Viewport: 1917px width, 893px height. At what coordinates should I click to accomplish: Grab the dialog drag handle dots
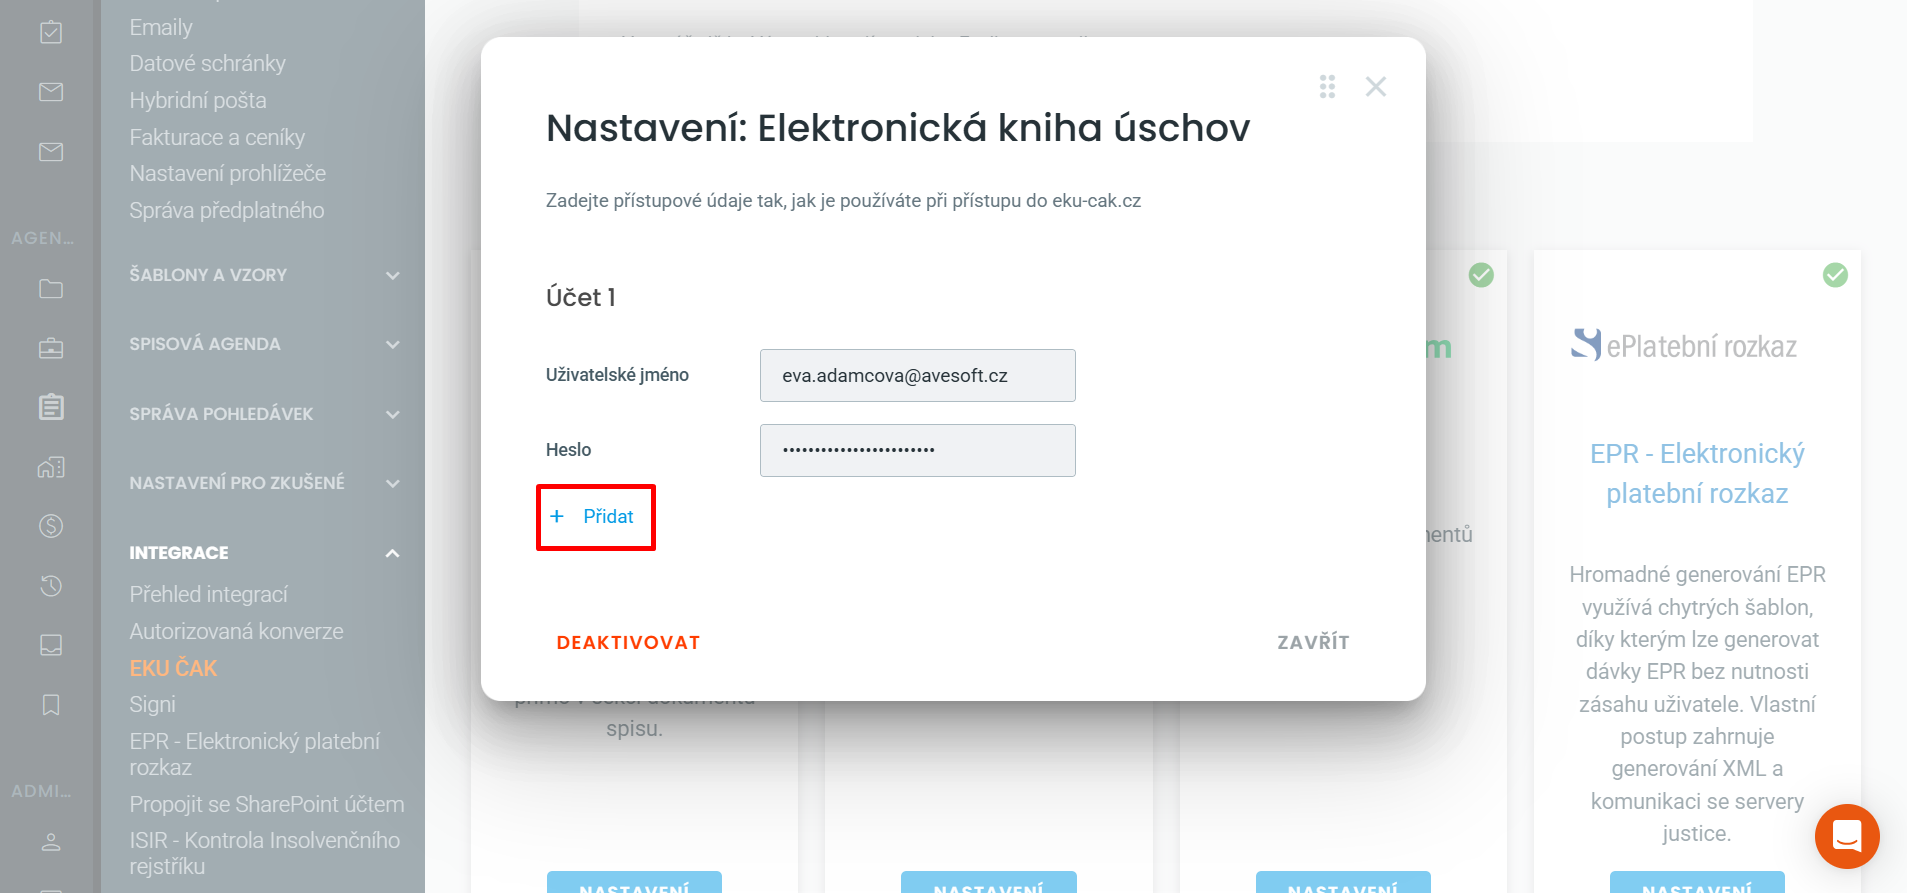click(1327, 87)
